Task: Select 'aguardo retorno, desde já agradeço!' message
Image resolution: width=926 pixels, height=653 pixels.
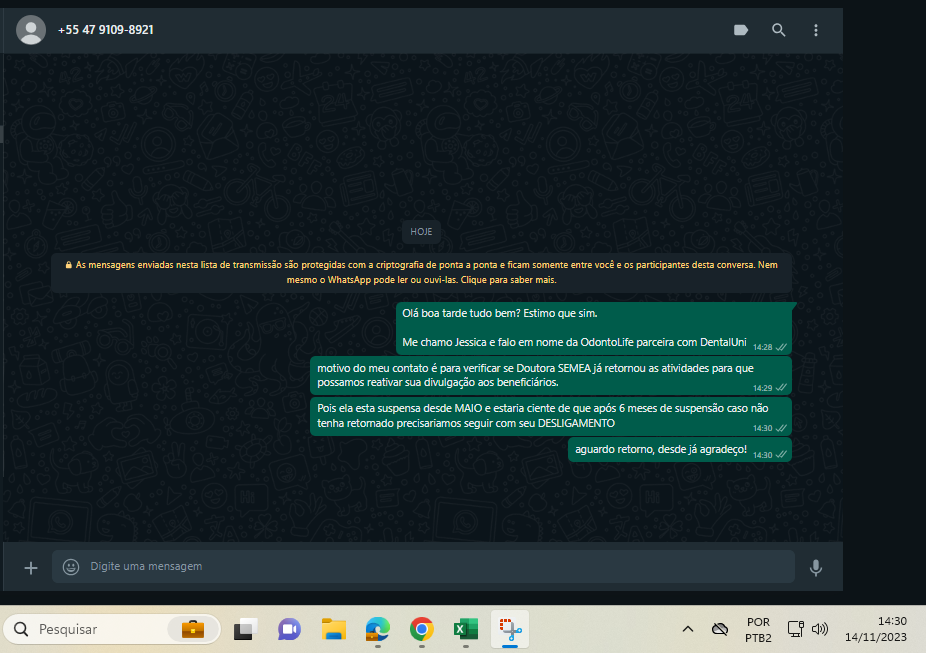Action: (680, 450)
